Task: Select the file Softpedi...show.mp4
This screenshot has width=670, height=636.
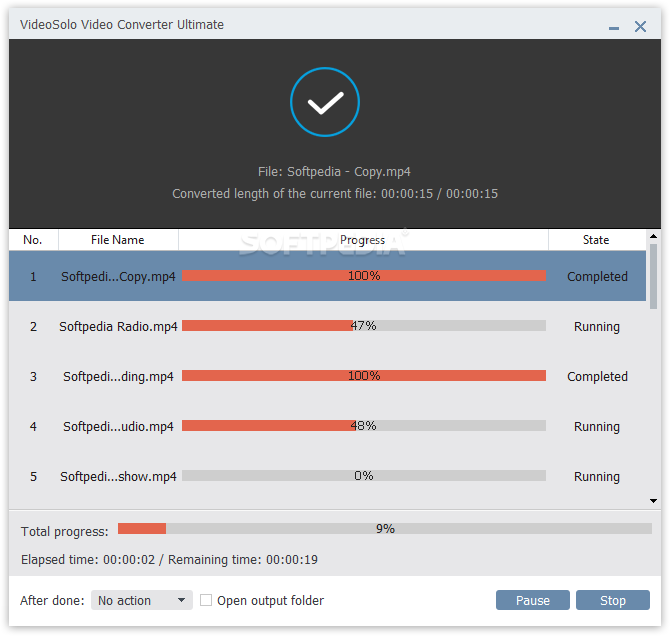Action: click(x=118, y=477)
